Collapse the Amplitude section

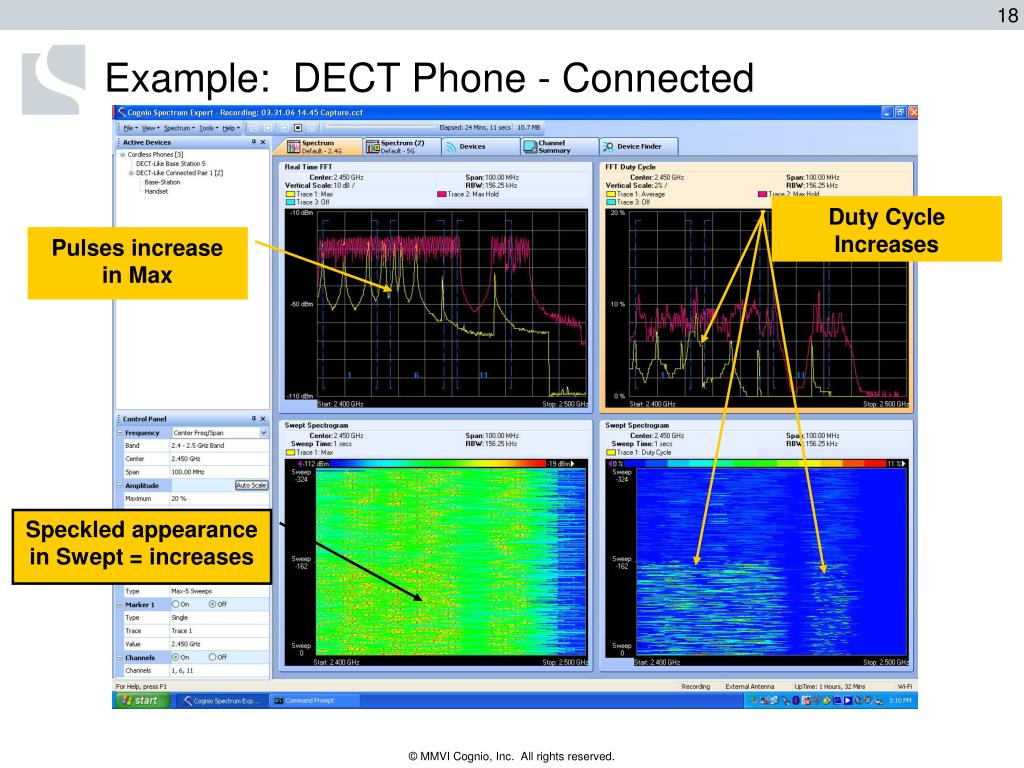pyautogui.click(x=120, y=485)
